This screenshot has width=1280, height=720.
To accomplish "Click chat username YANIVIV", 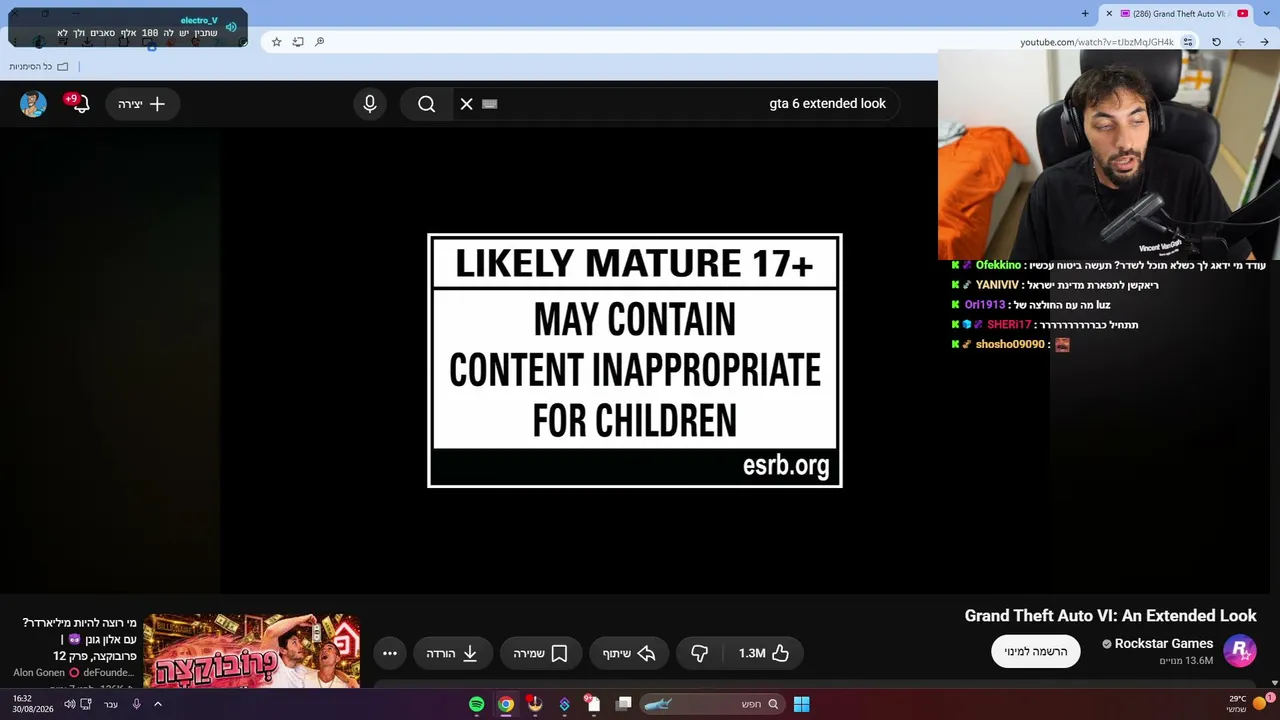I will pos(996,285).
